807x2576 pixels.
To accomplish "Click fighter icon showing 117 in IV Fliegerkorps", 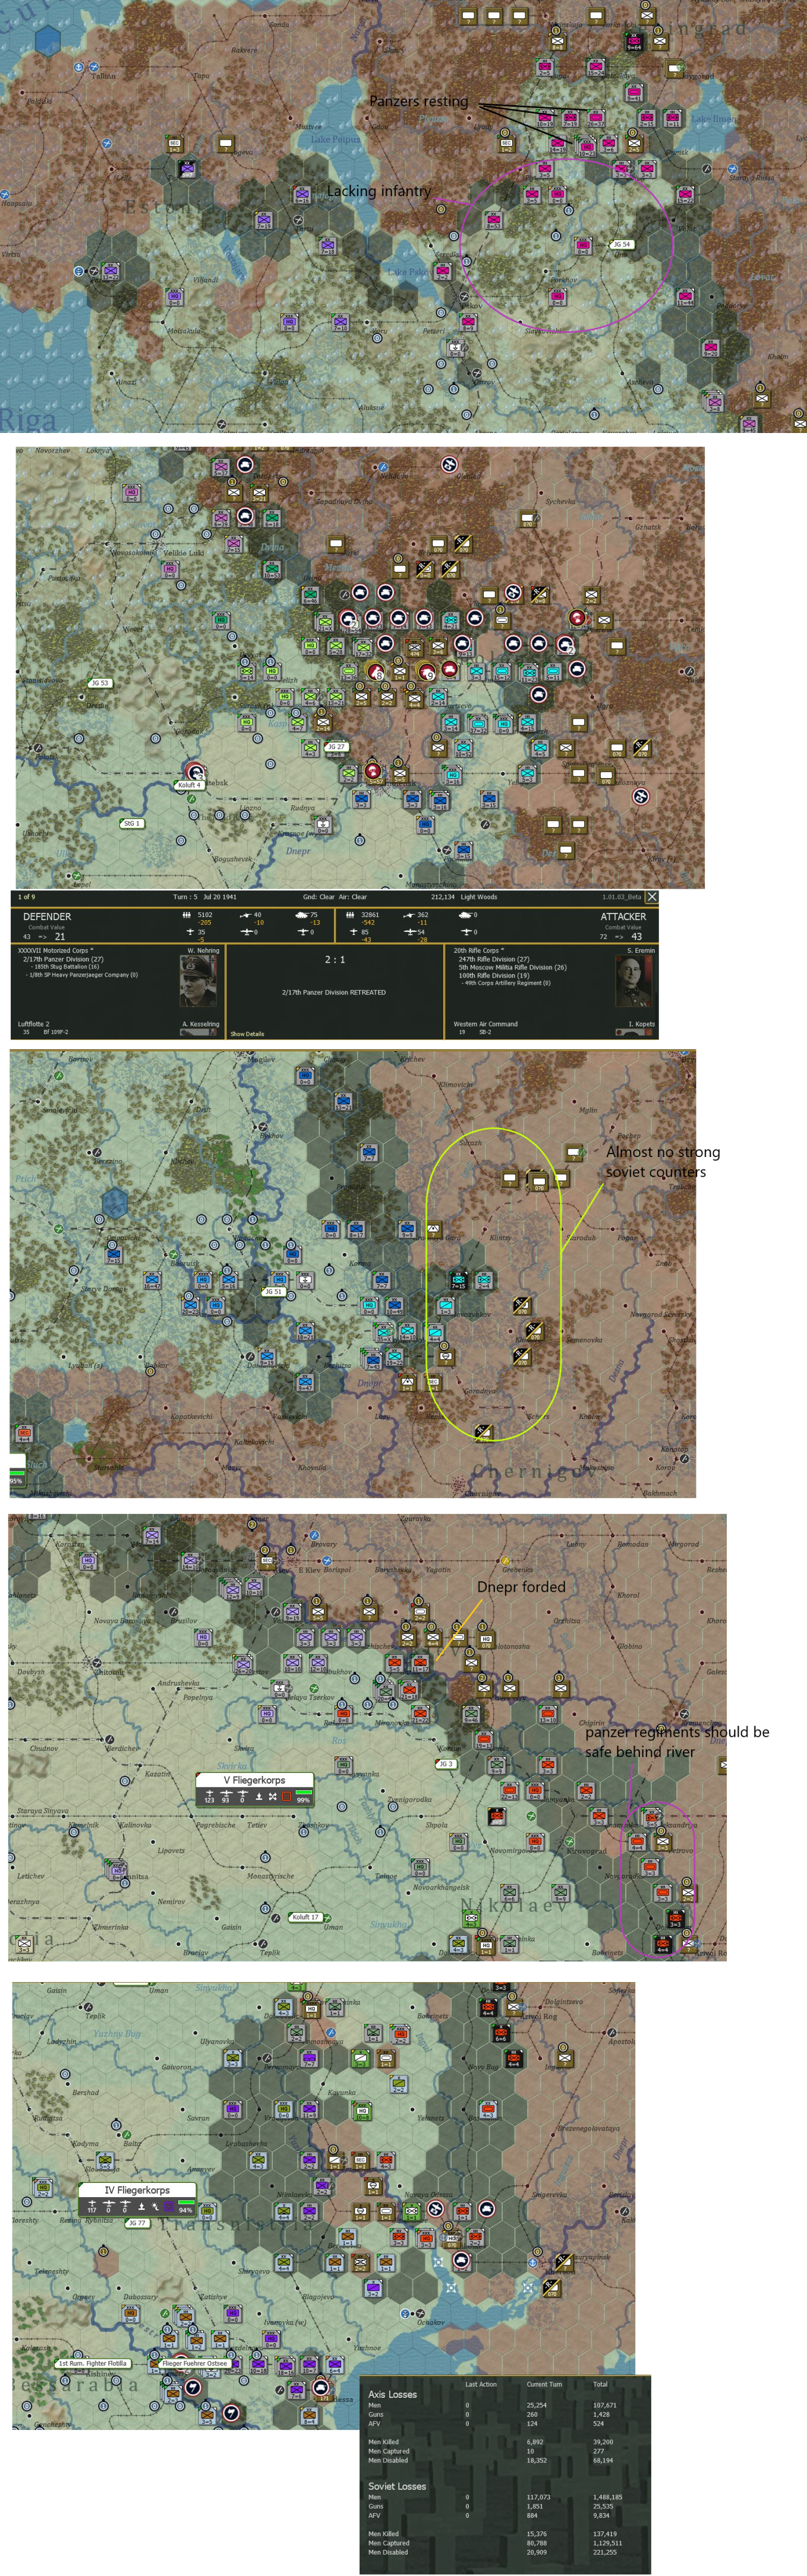I will coord(92,2205).
